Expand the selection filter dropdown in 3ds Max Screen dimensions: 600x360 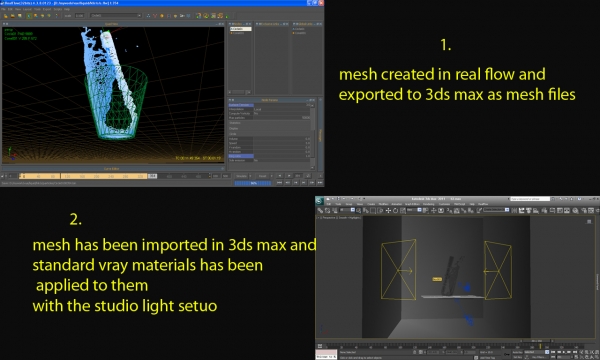pos(347,210)
